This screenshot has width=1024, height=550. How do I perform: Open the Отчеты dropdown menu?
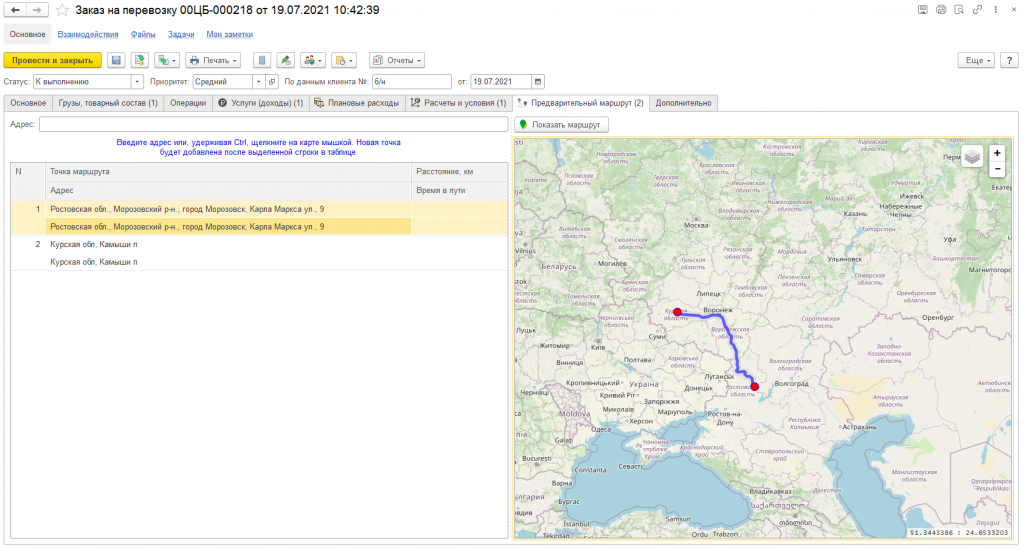click(397, 60)
